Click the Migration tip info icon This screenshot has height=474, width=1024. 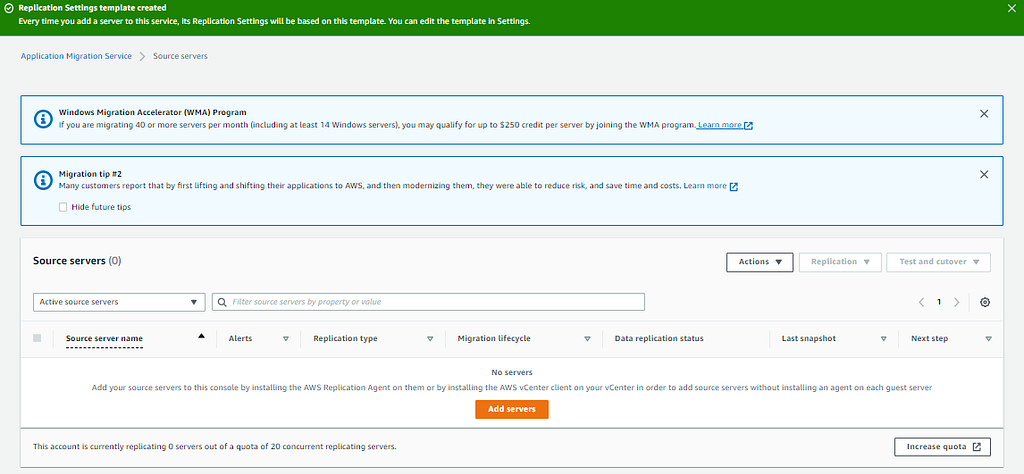point(43,180)
